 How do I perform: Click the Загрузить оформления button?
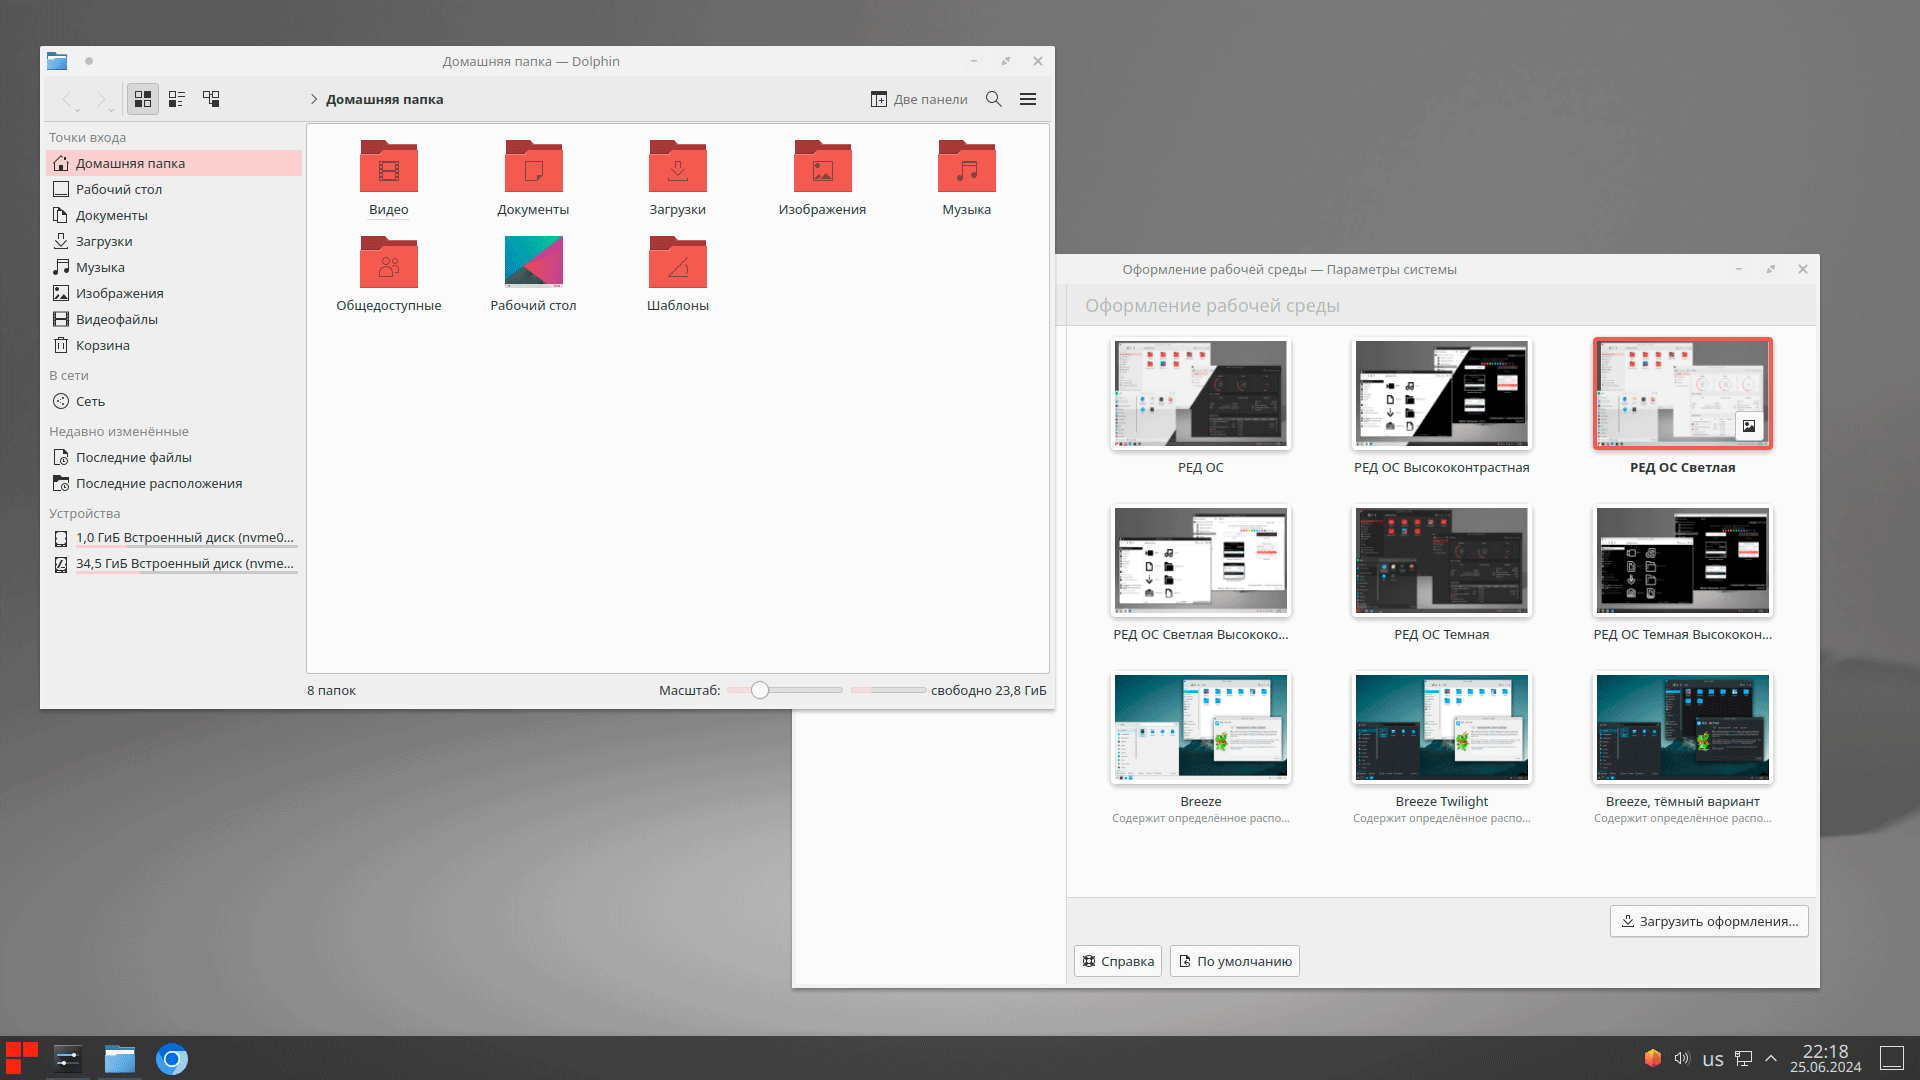click(x=1708, y=921)
